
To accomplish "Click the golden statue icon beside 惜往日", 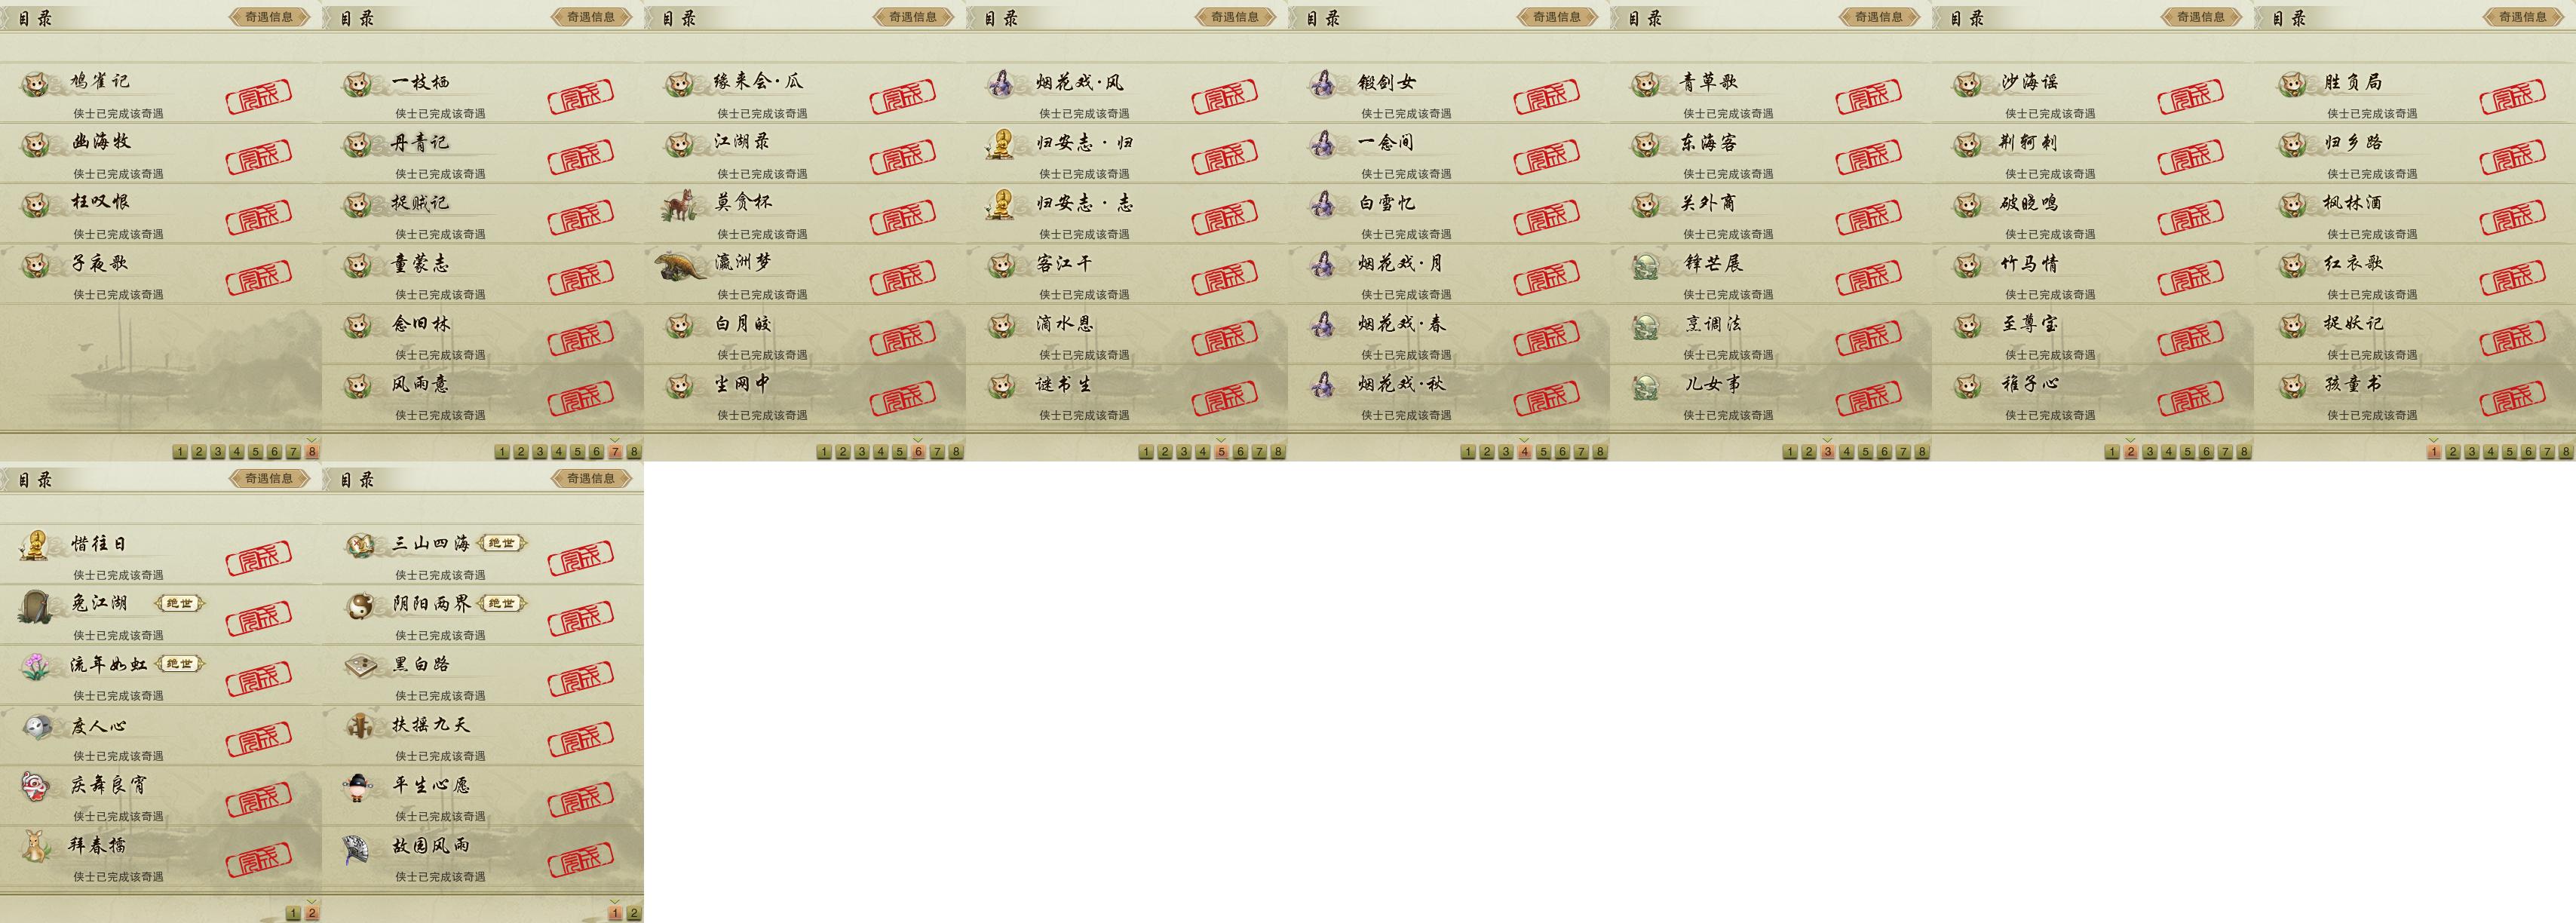I will click(36, 546).
